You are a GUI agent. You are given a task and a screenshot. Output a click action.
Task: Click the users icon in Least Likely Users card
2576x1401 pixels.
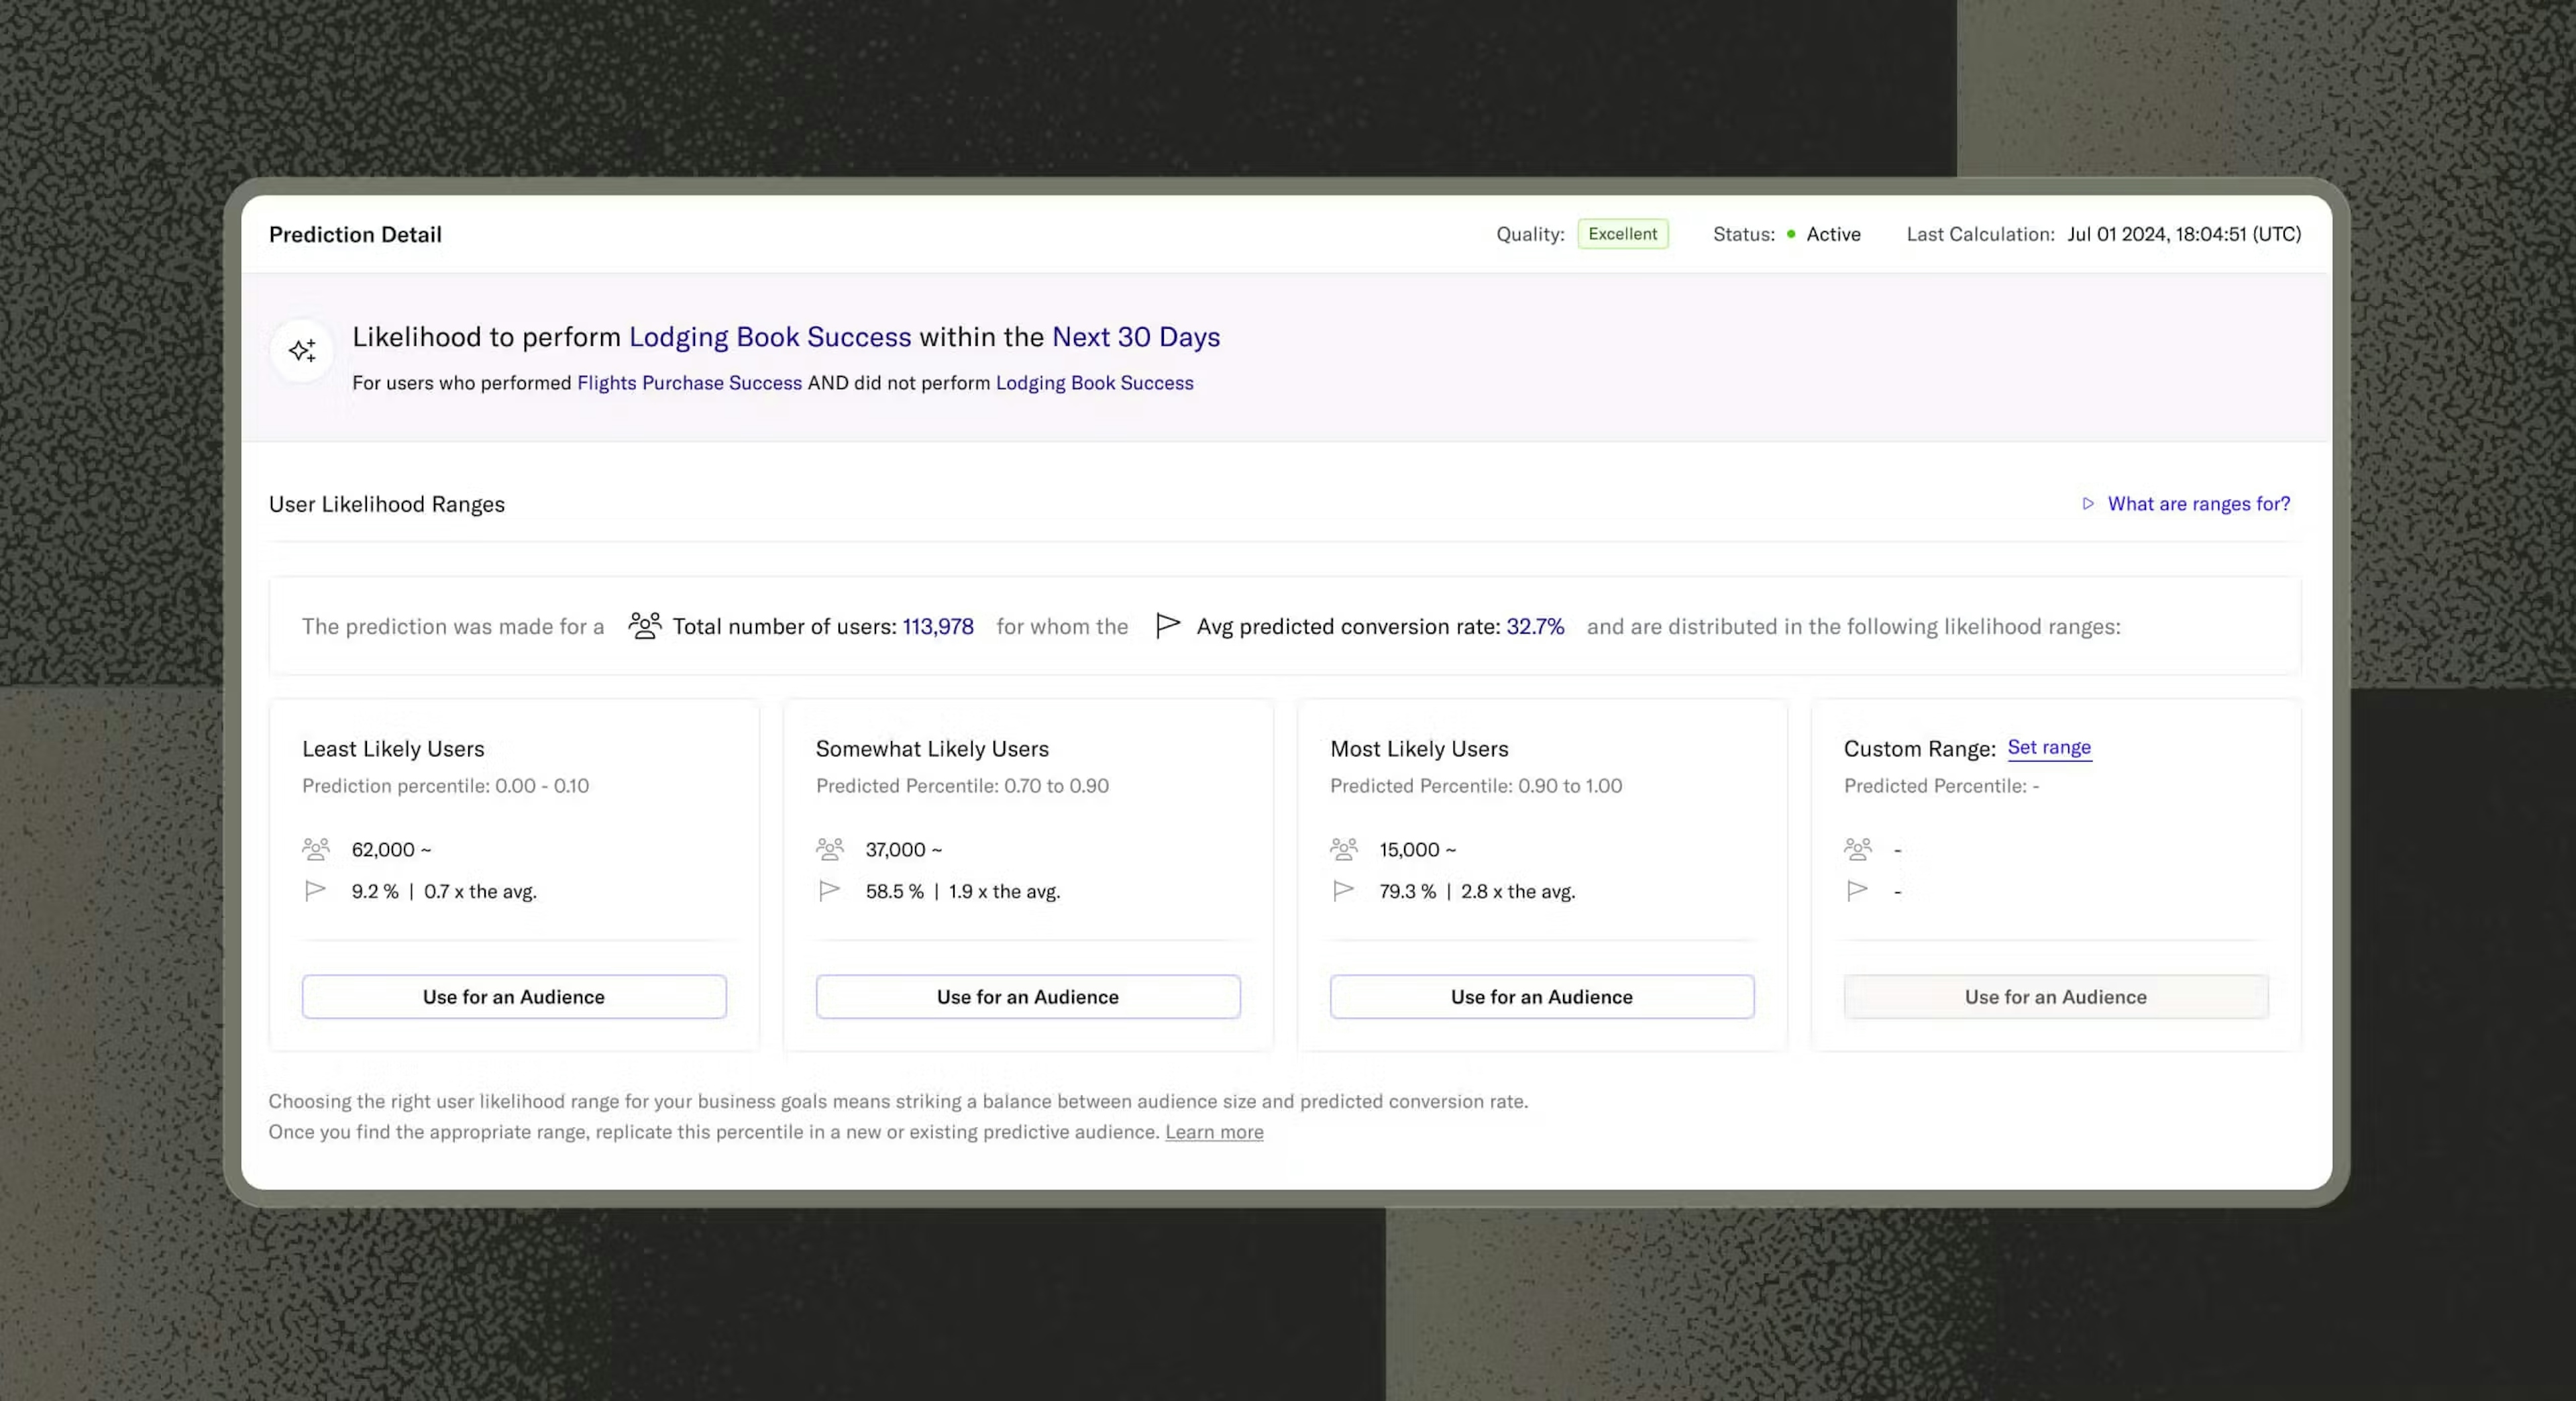[316, 848]
